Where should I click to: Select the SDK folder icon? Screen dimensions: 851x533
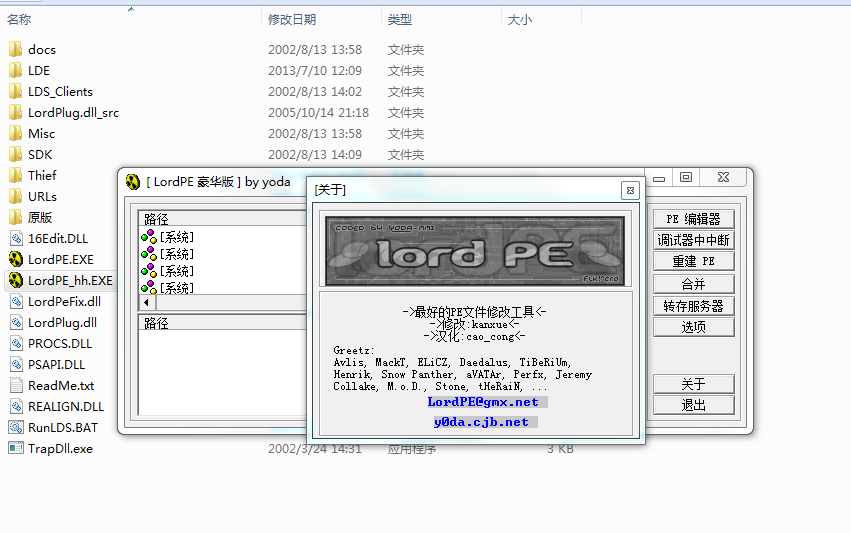16,154
